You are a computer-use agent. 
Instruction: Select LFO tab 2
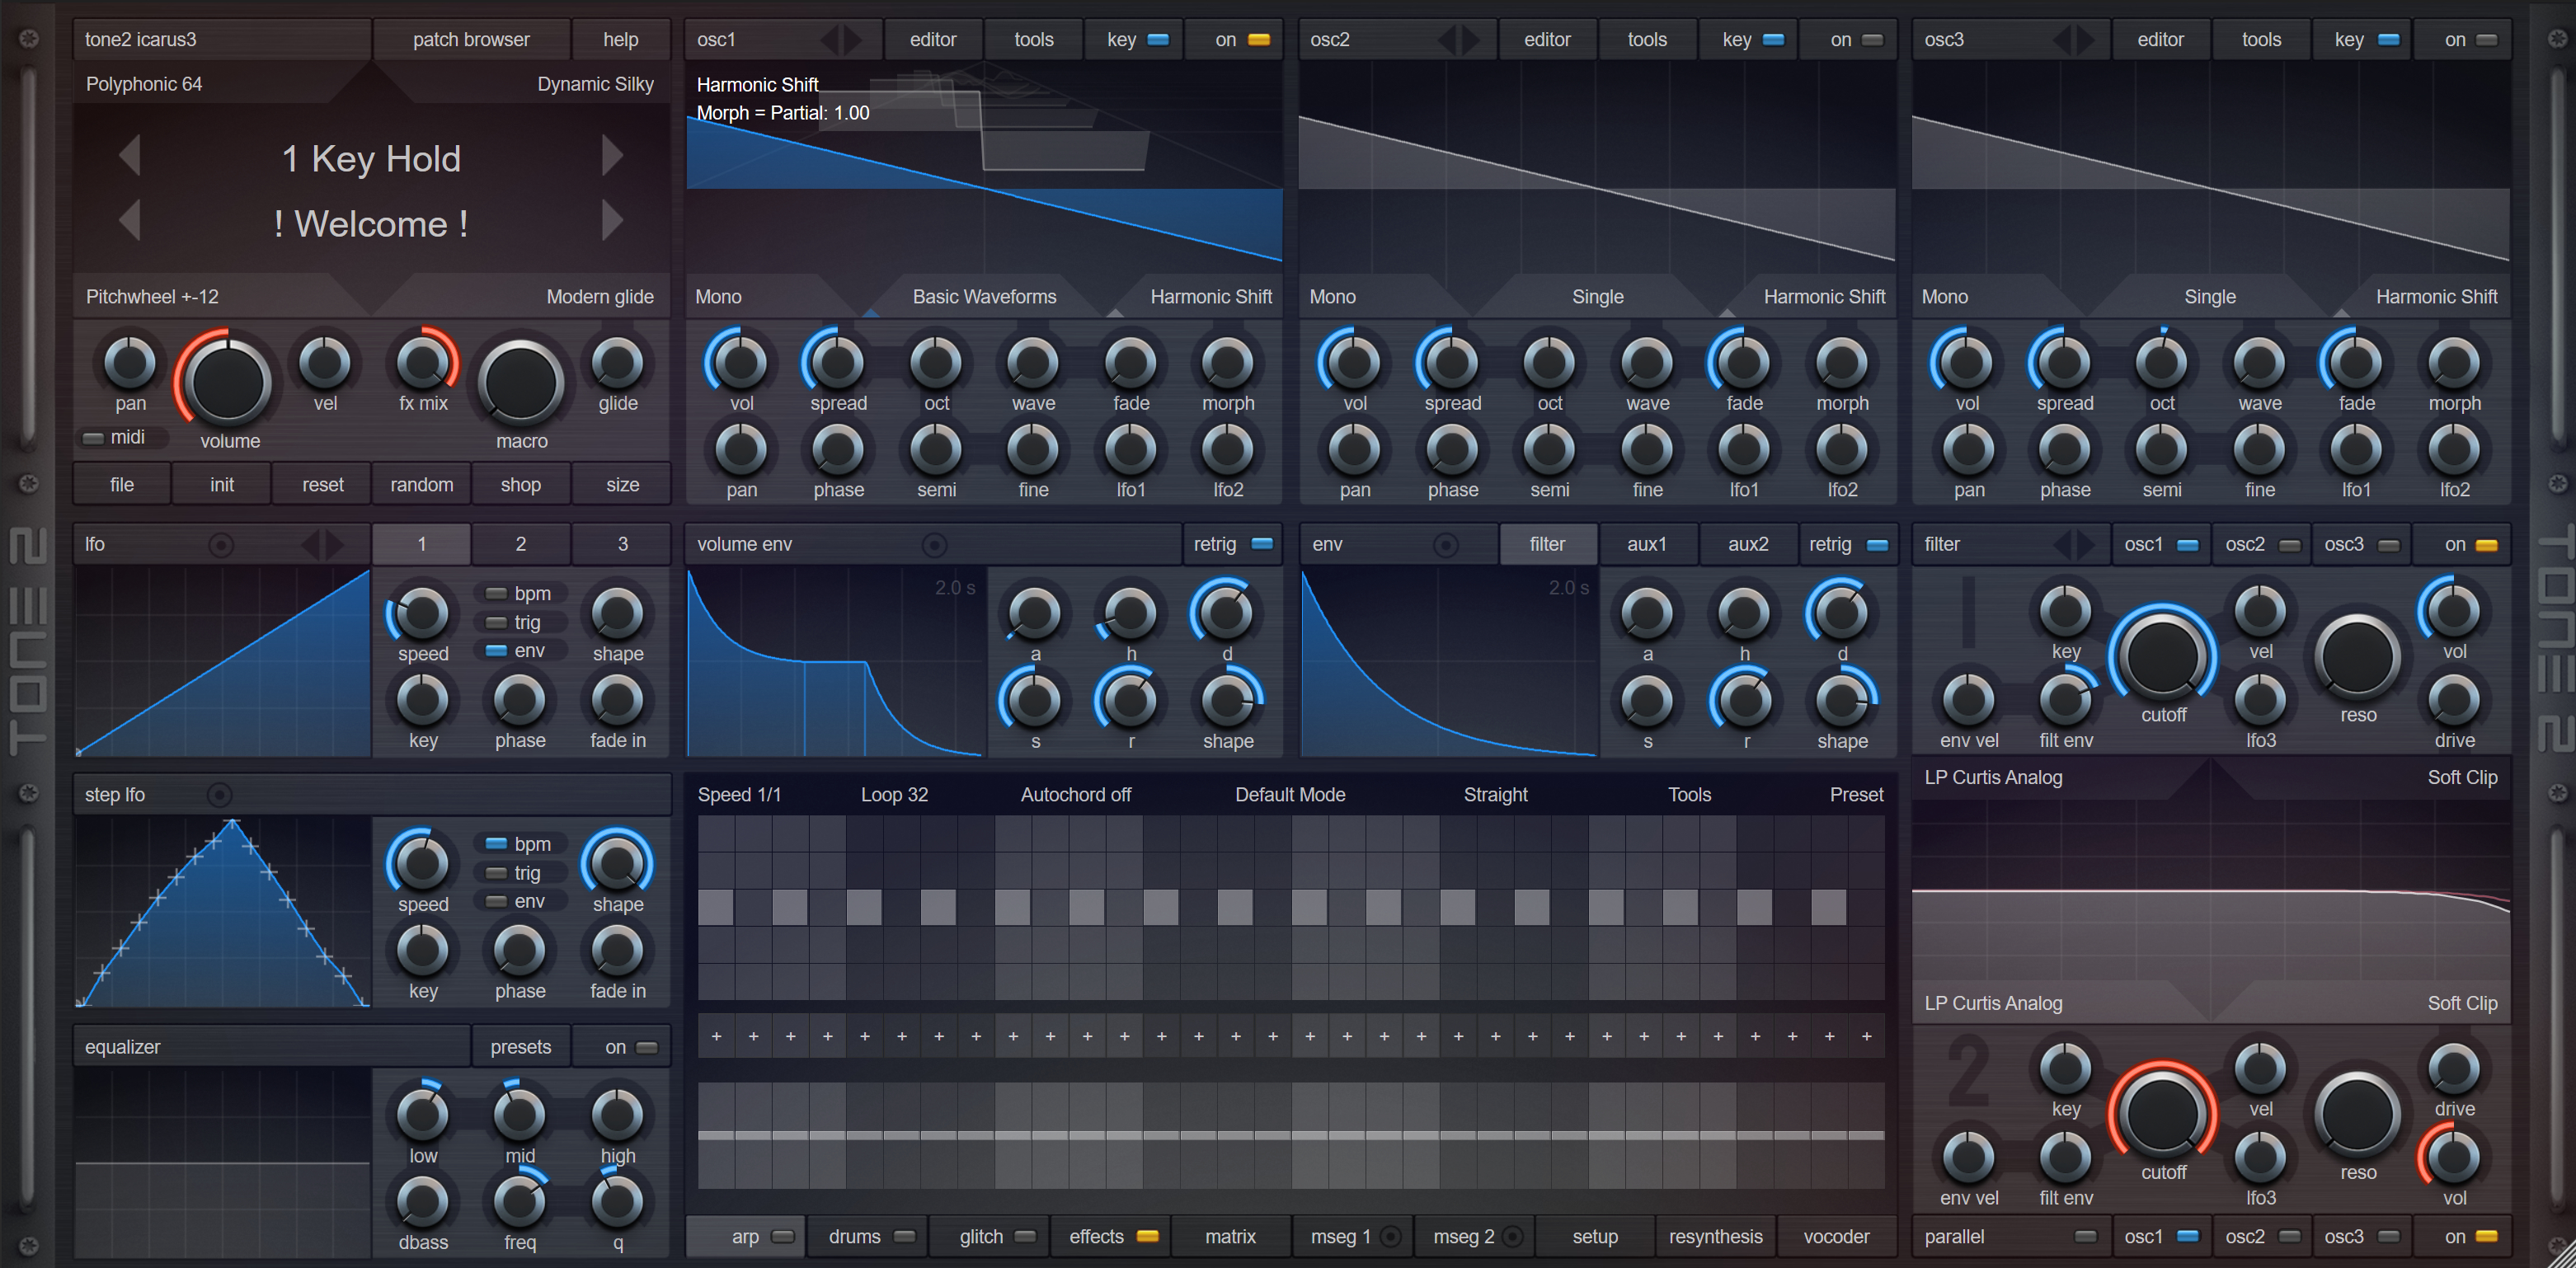click(520, 543)
